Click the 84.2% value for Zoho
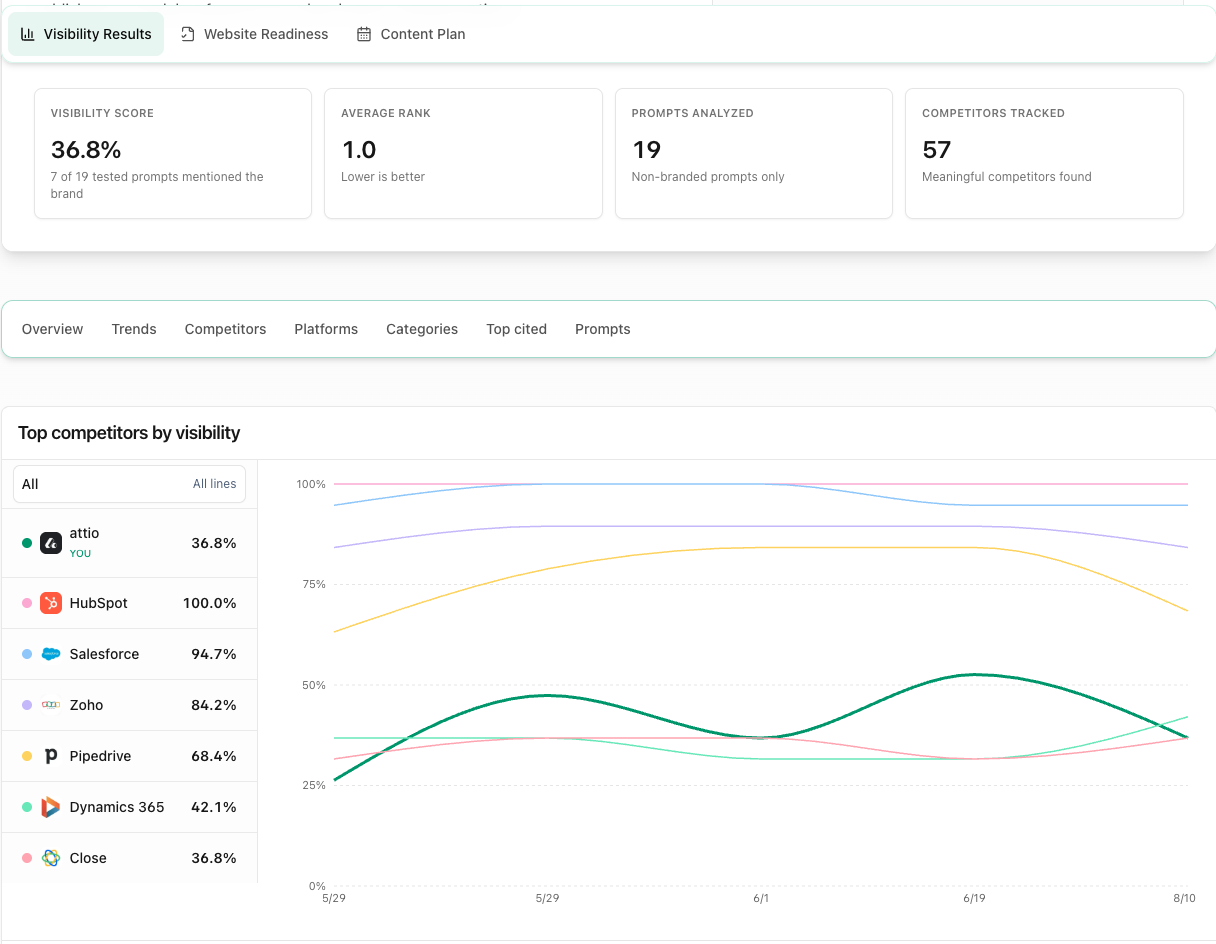Screen dimensions: 1216x944 point(214,705)
